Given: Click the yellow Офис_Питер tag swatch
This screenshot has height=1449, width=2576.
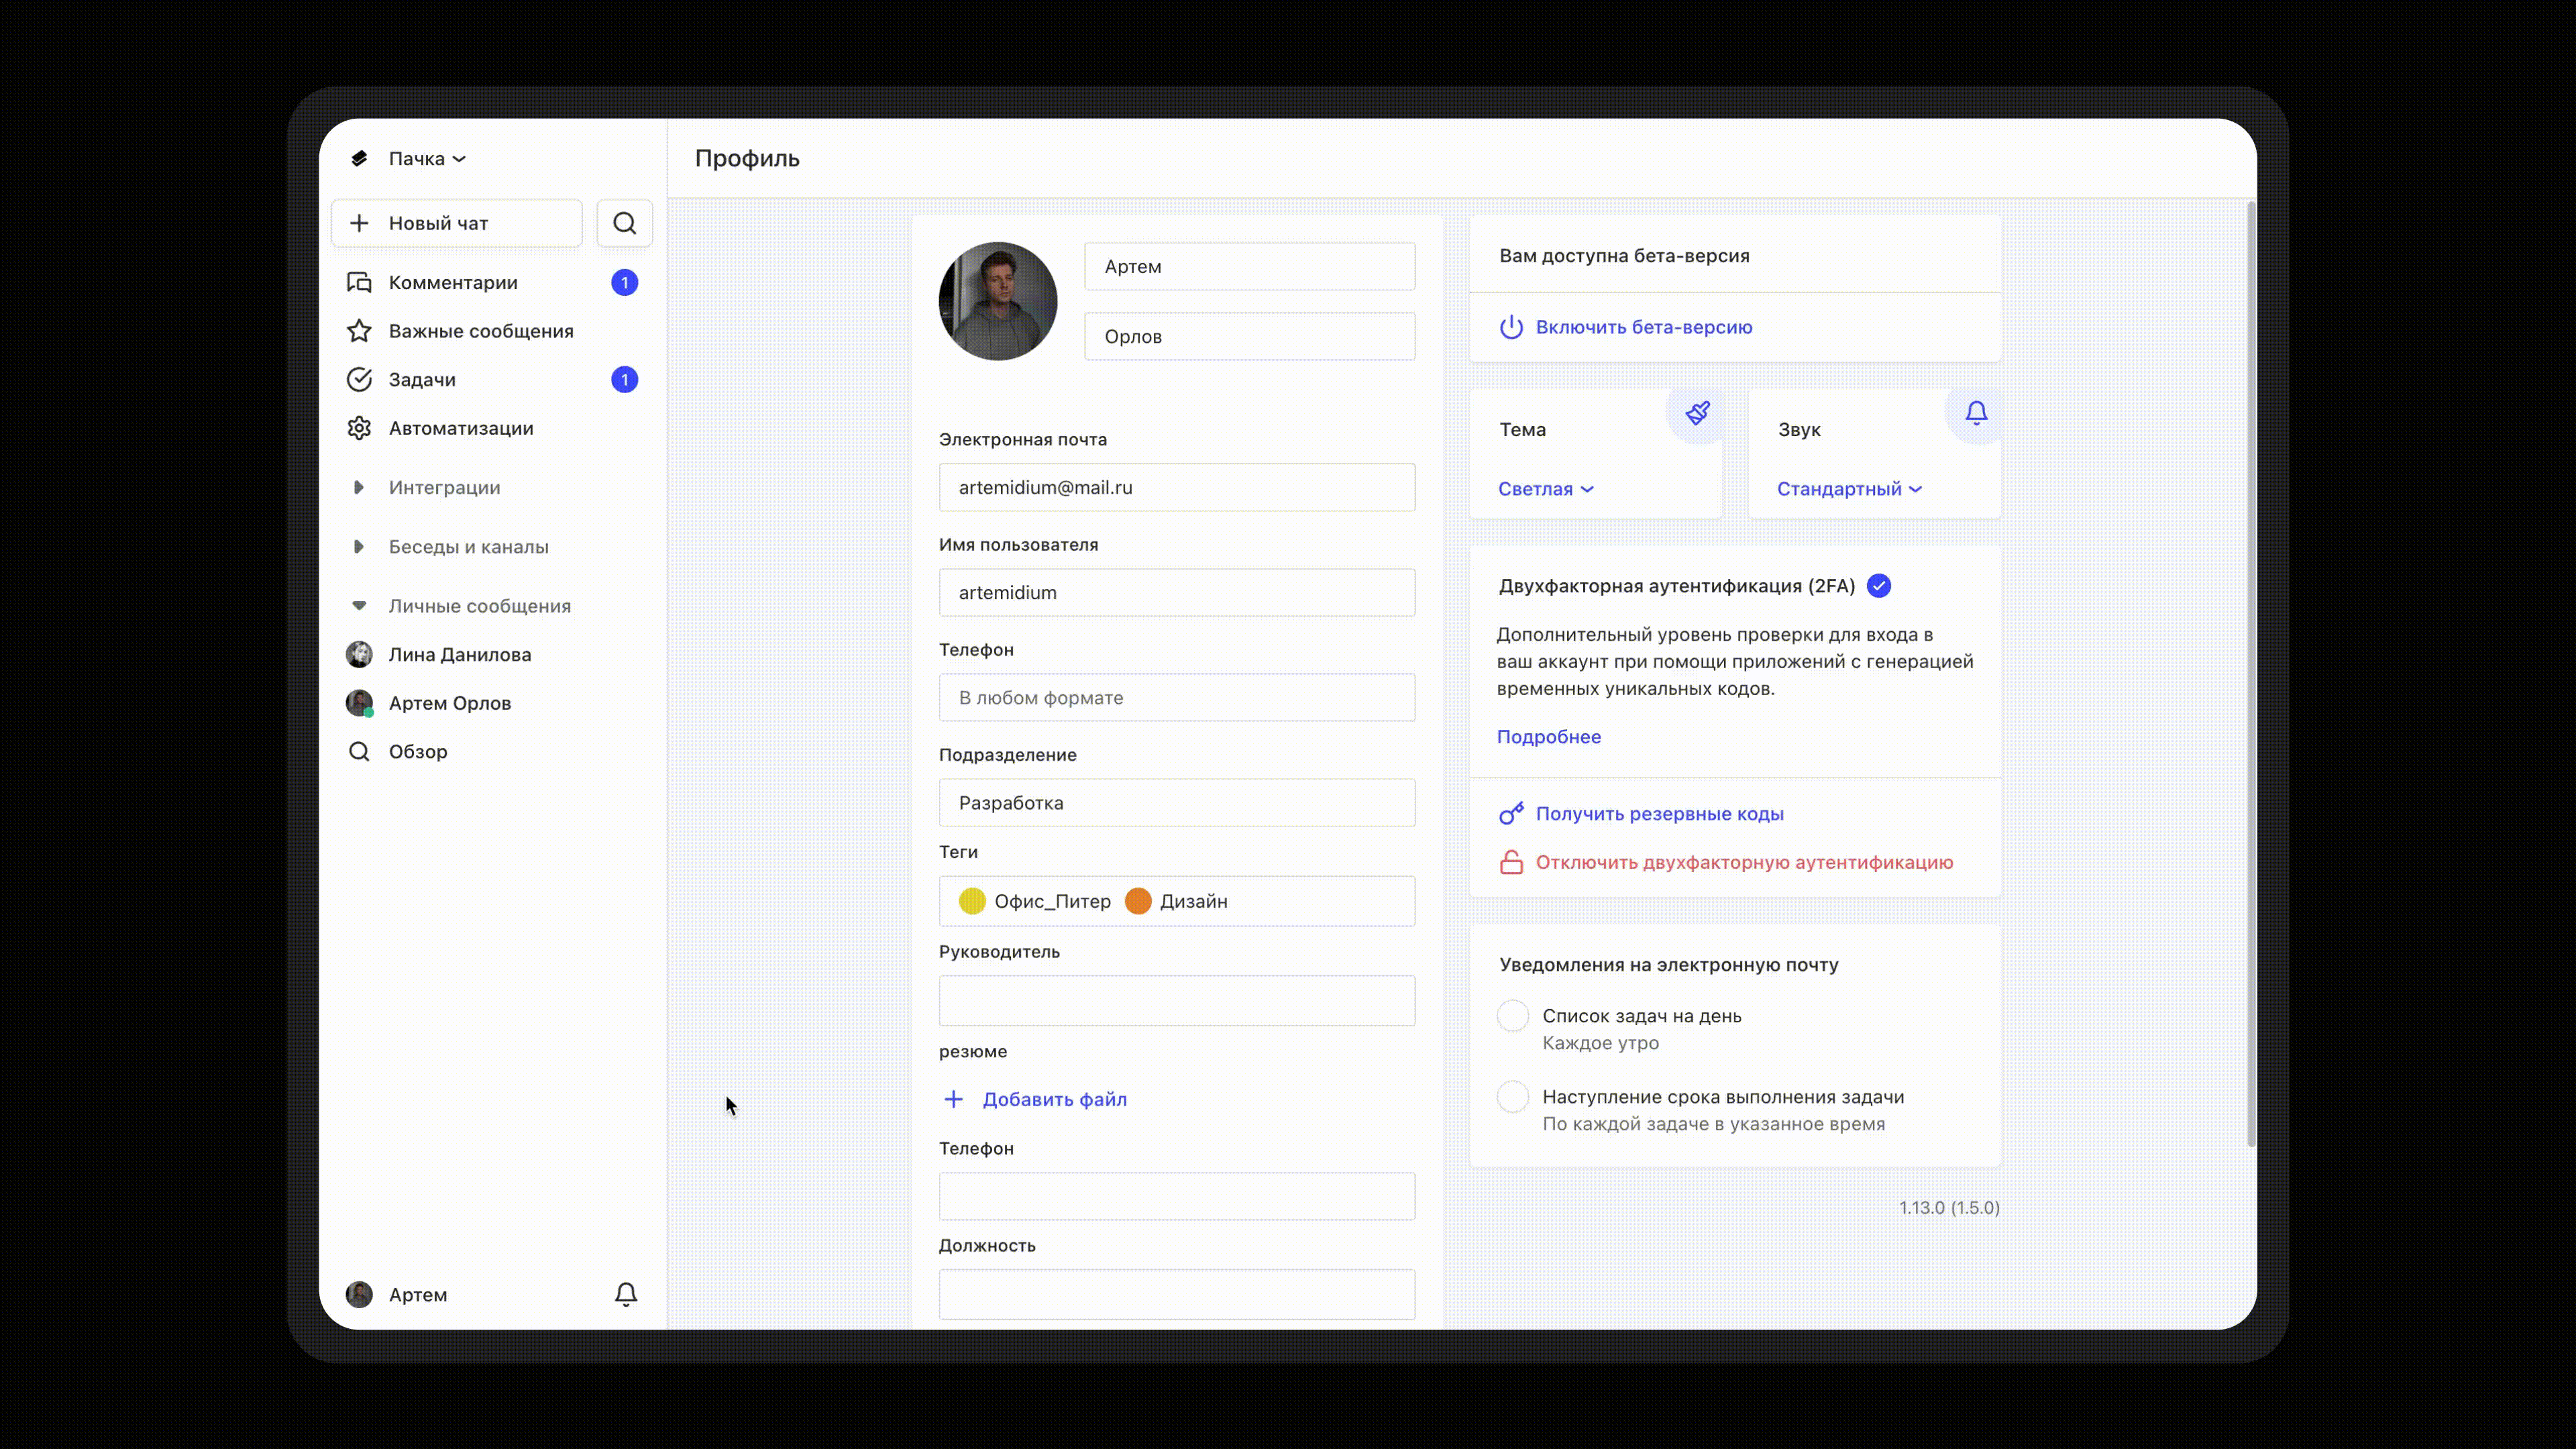Looking at the screenshot, I should (x=971, y=901).
